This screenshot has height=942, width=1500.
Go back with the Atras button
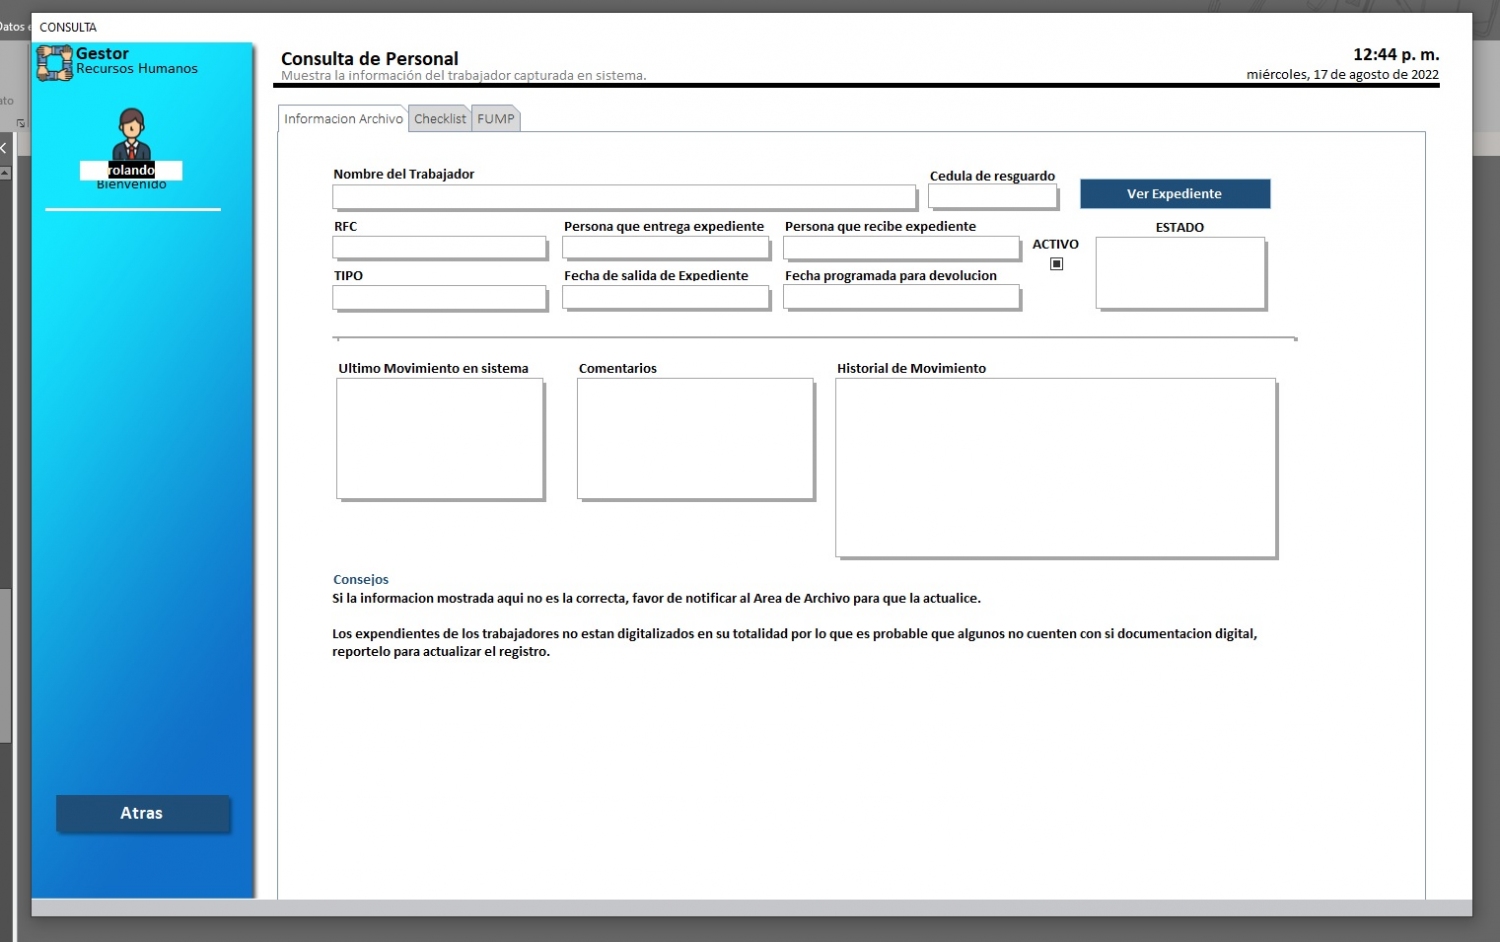pyautogui.click(x=142, y=813)
